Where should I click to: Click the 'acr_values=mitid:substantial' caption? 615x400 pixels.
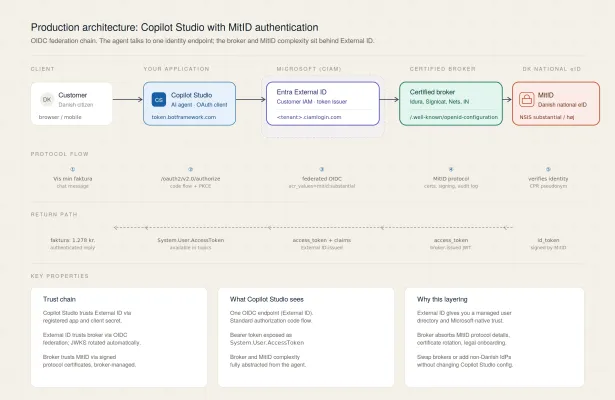pos(322,186)
